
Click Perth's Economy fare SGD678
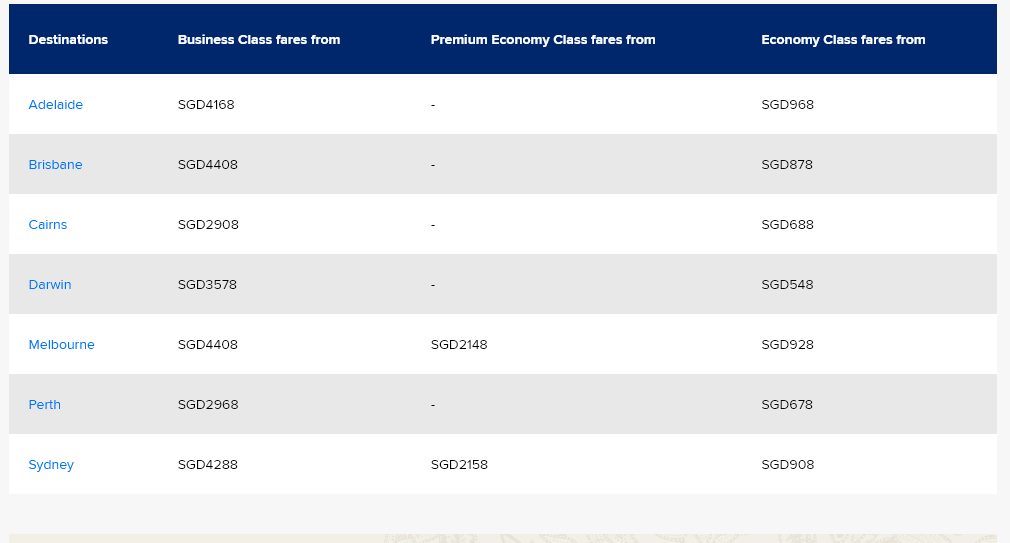787,405
